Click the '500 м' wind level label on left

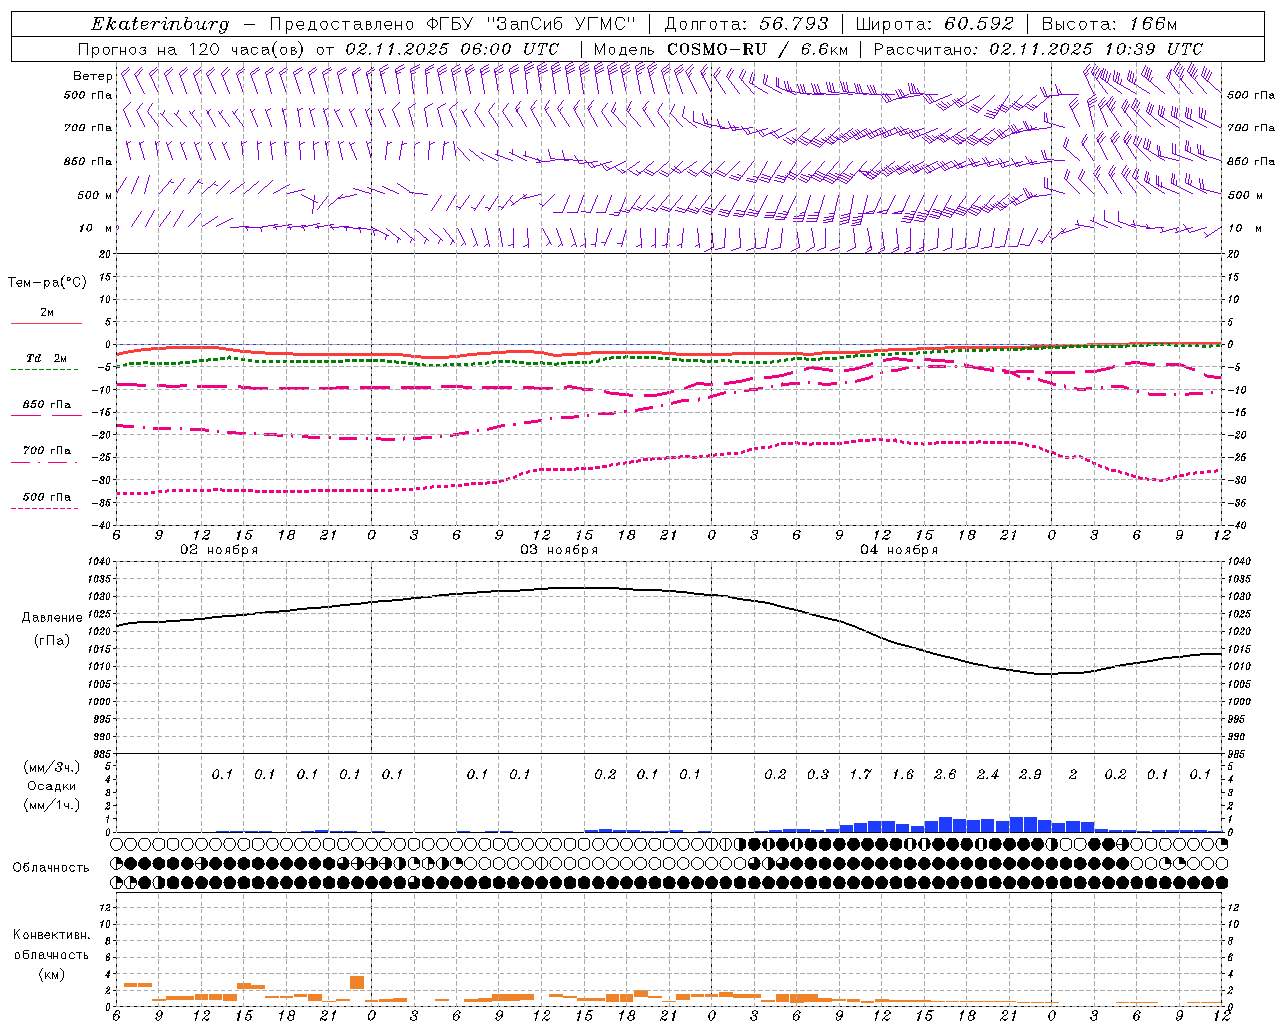click(95, 195)
